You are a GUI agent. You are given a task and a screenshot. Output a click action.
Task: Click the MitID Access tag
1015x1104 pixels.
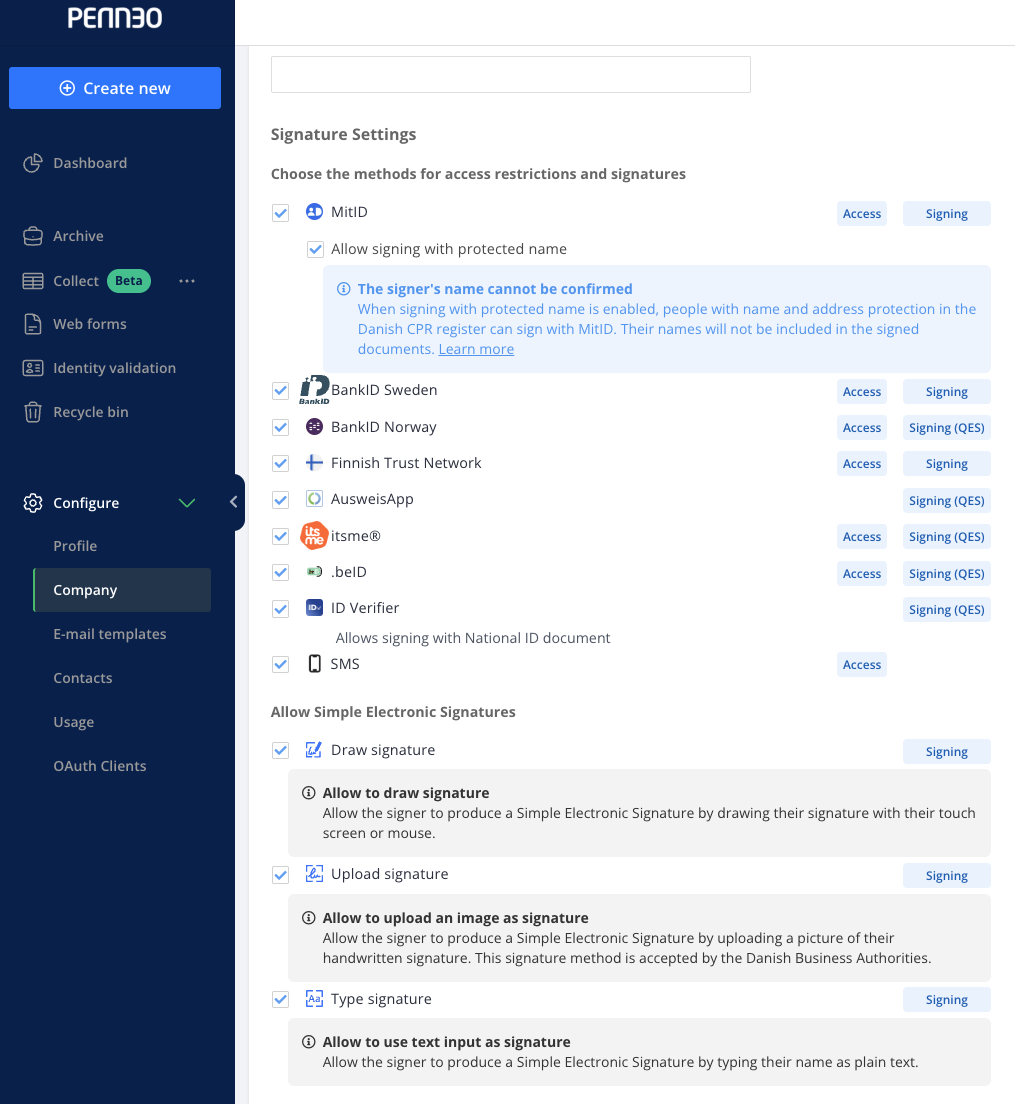tap(862, 214)
